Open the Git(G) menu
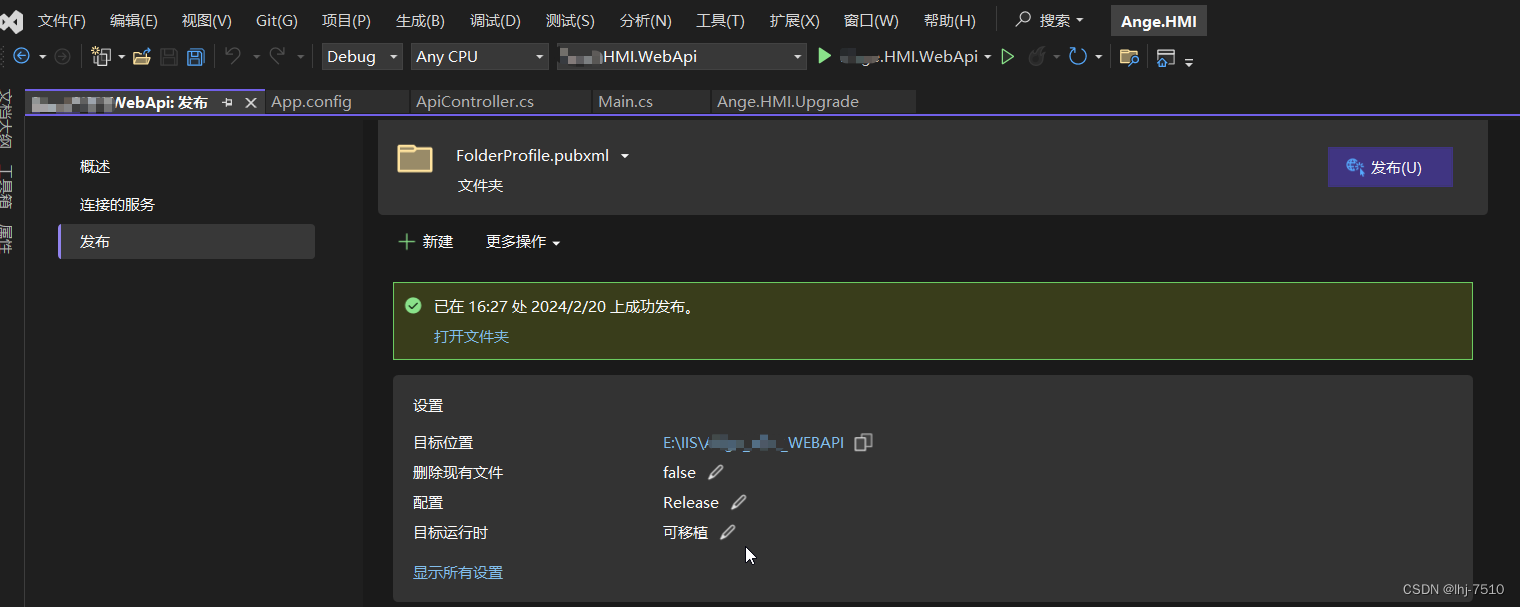 [x=276, y=20]
